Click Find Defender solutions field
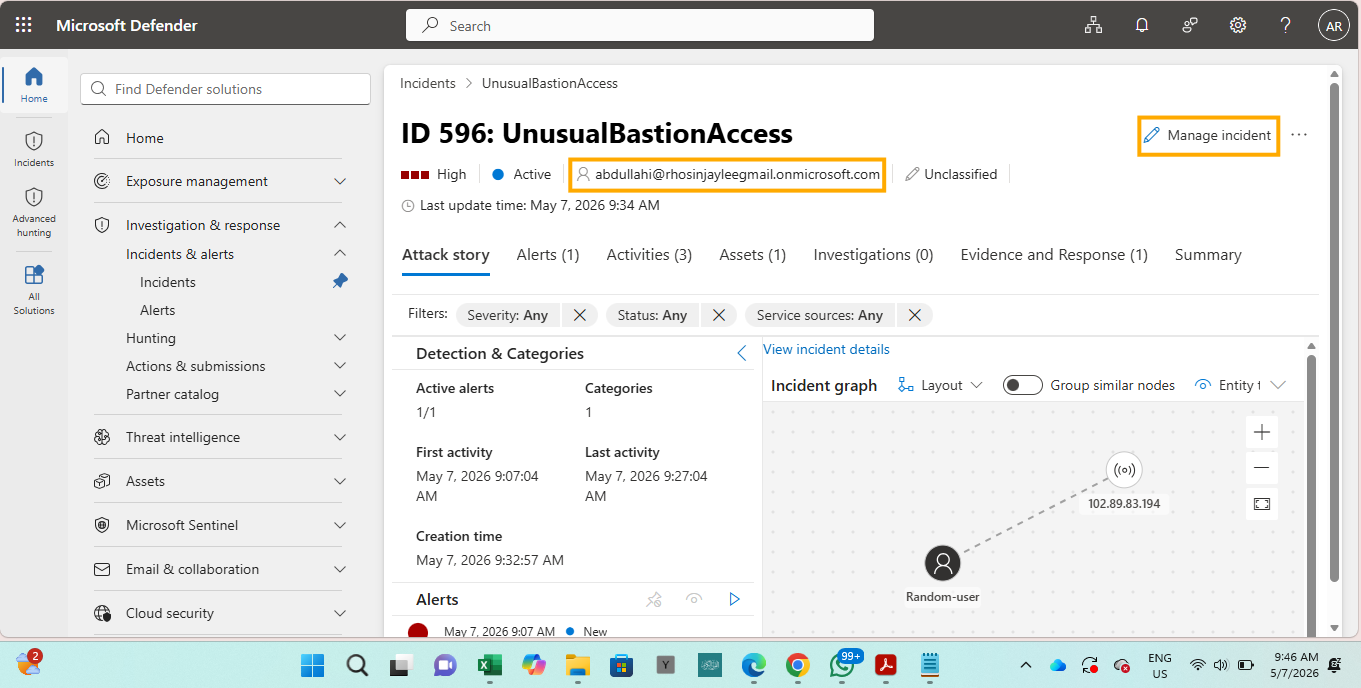 pos(226,89)
